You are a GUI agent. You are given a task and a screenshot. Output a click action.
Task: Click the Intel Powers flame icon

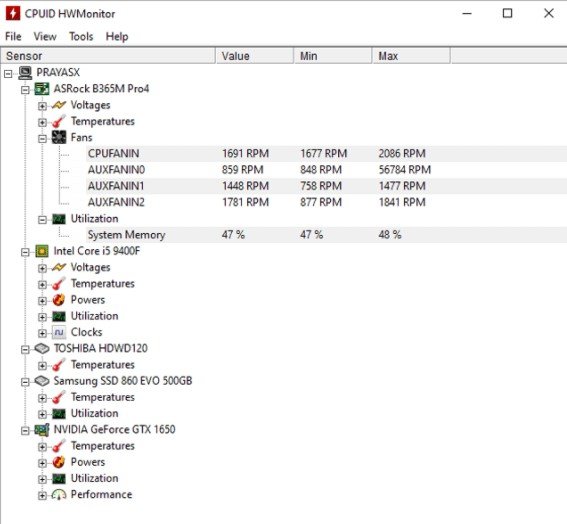[59, 300]
